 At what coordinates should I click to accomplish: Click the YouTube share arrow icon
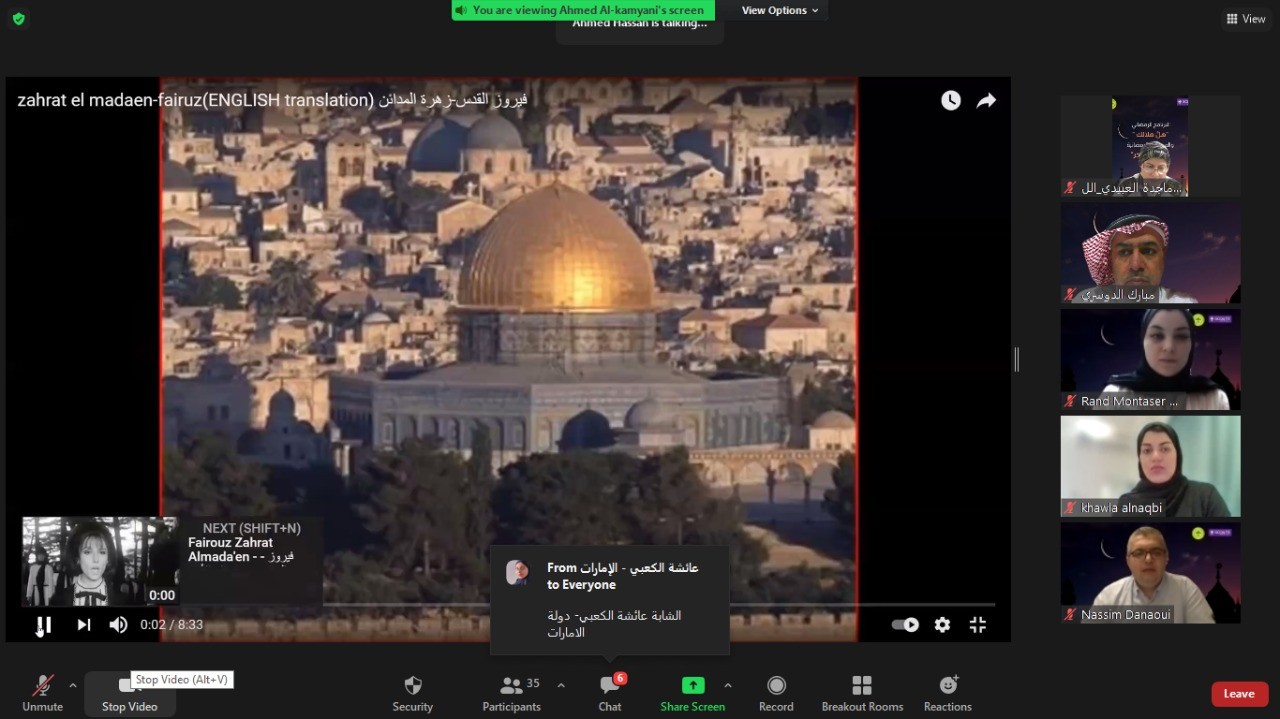(986, 100)
